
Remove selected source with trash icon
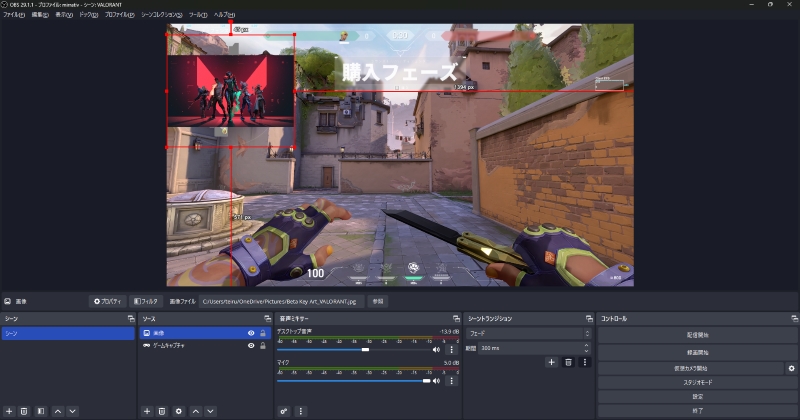(162, 411)
